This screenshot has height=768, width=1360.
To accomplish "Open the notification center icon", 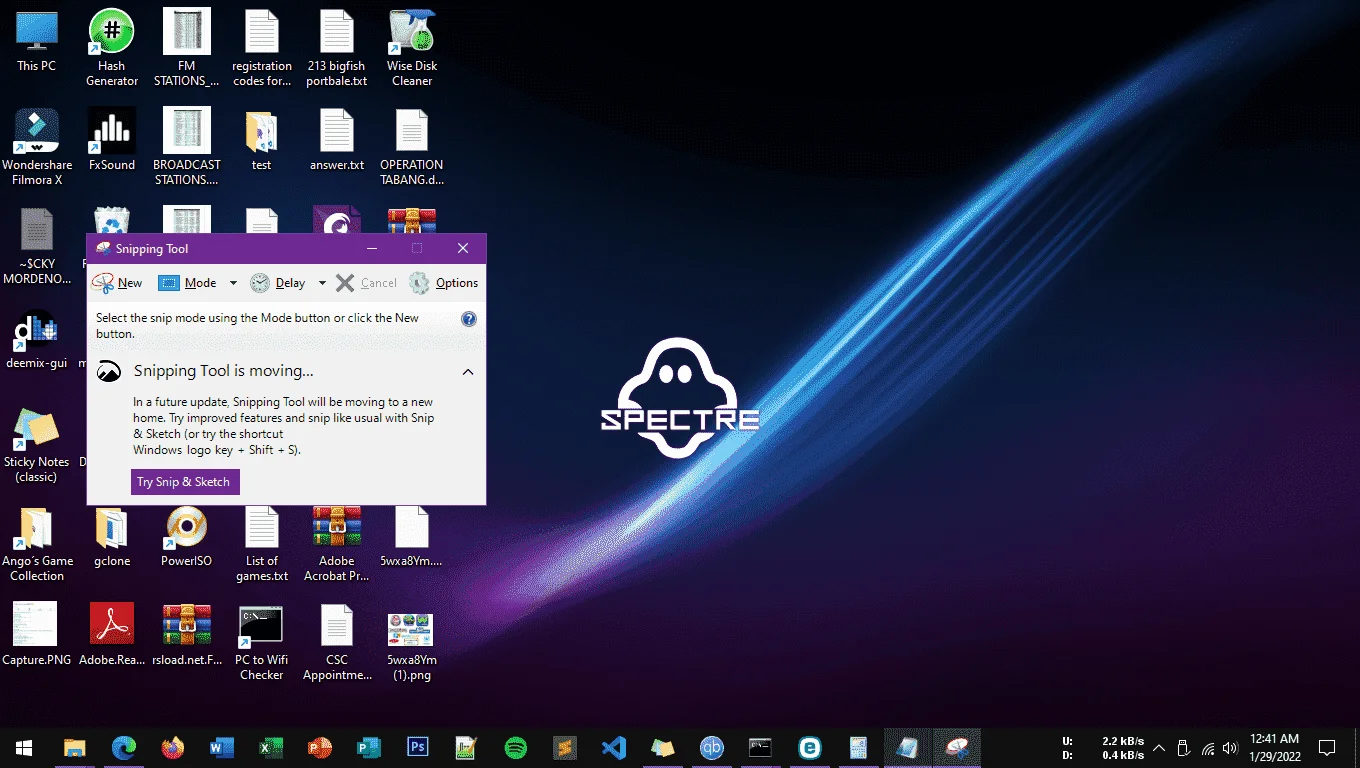I will pos(1327,747).
